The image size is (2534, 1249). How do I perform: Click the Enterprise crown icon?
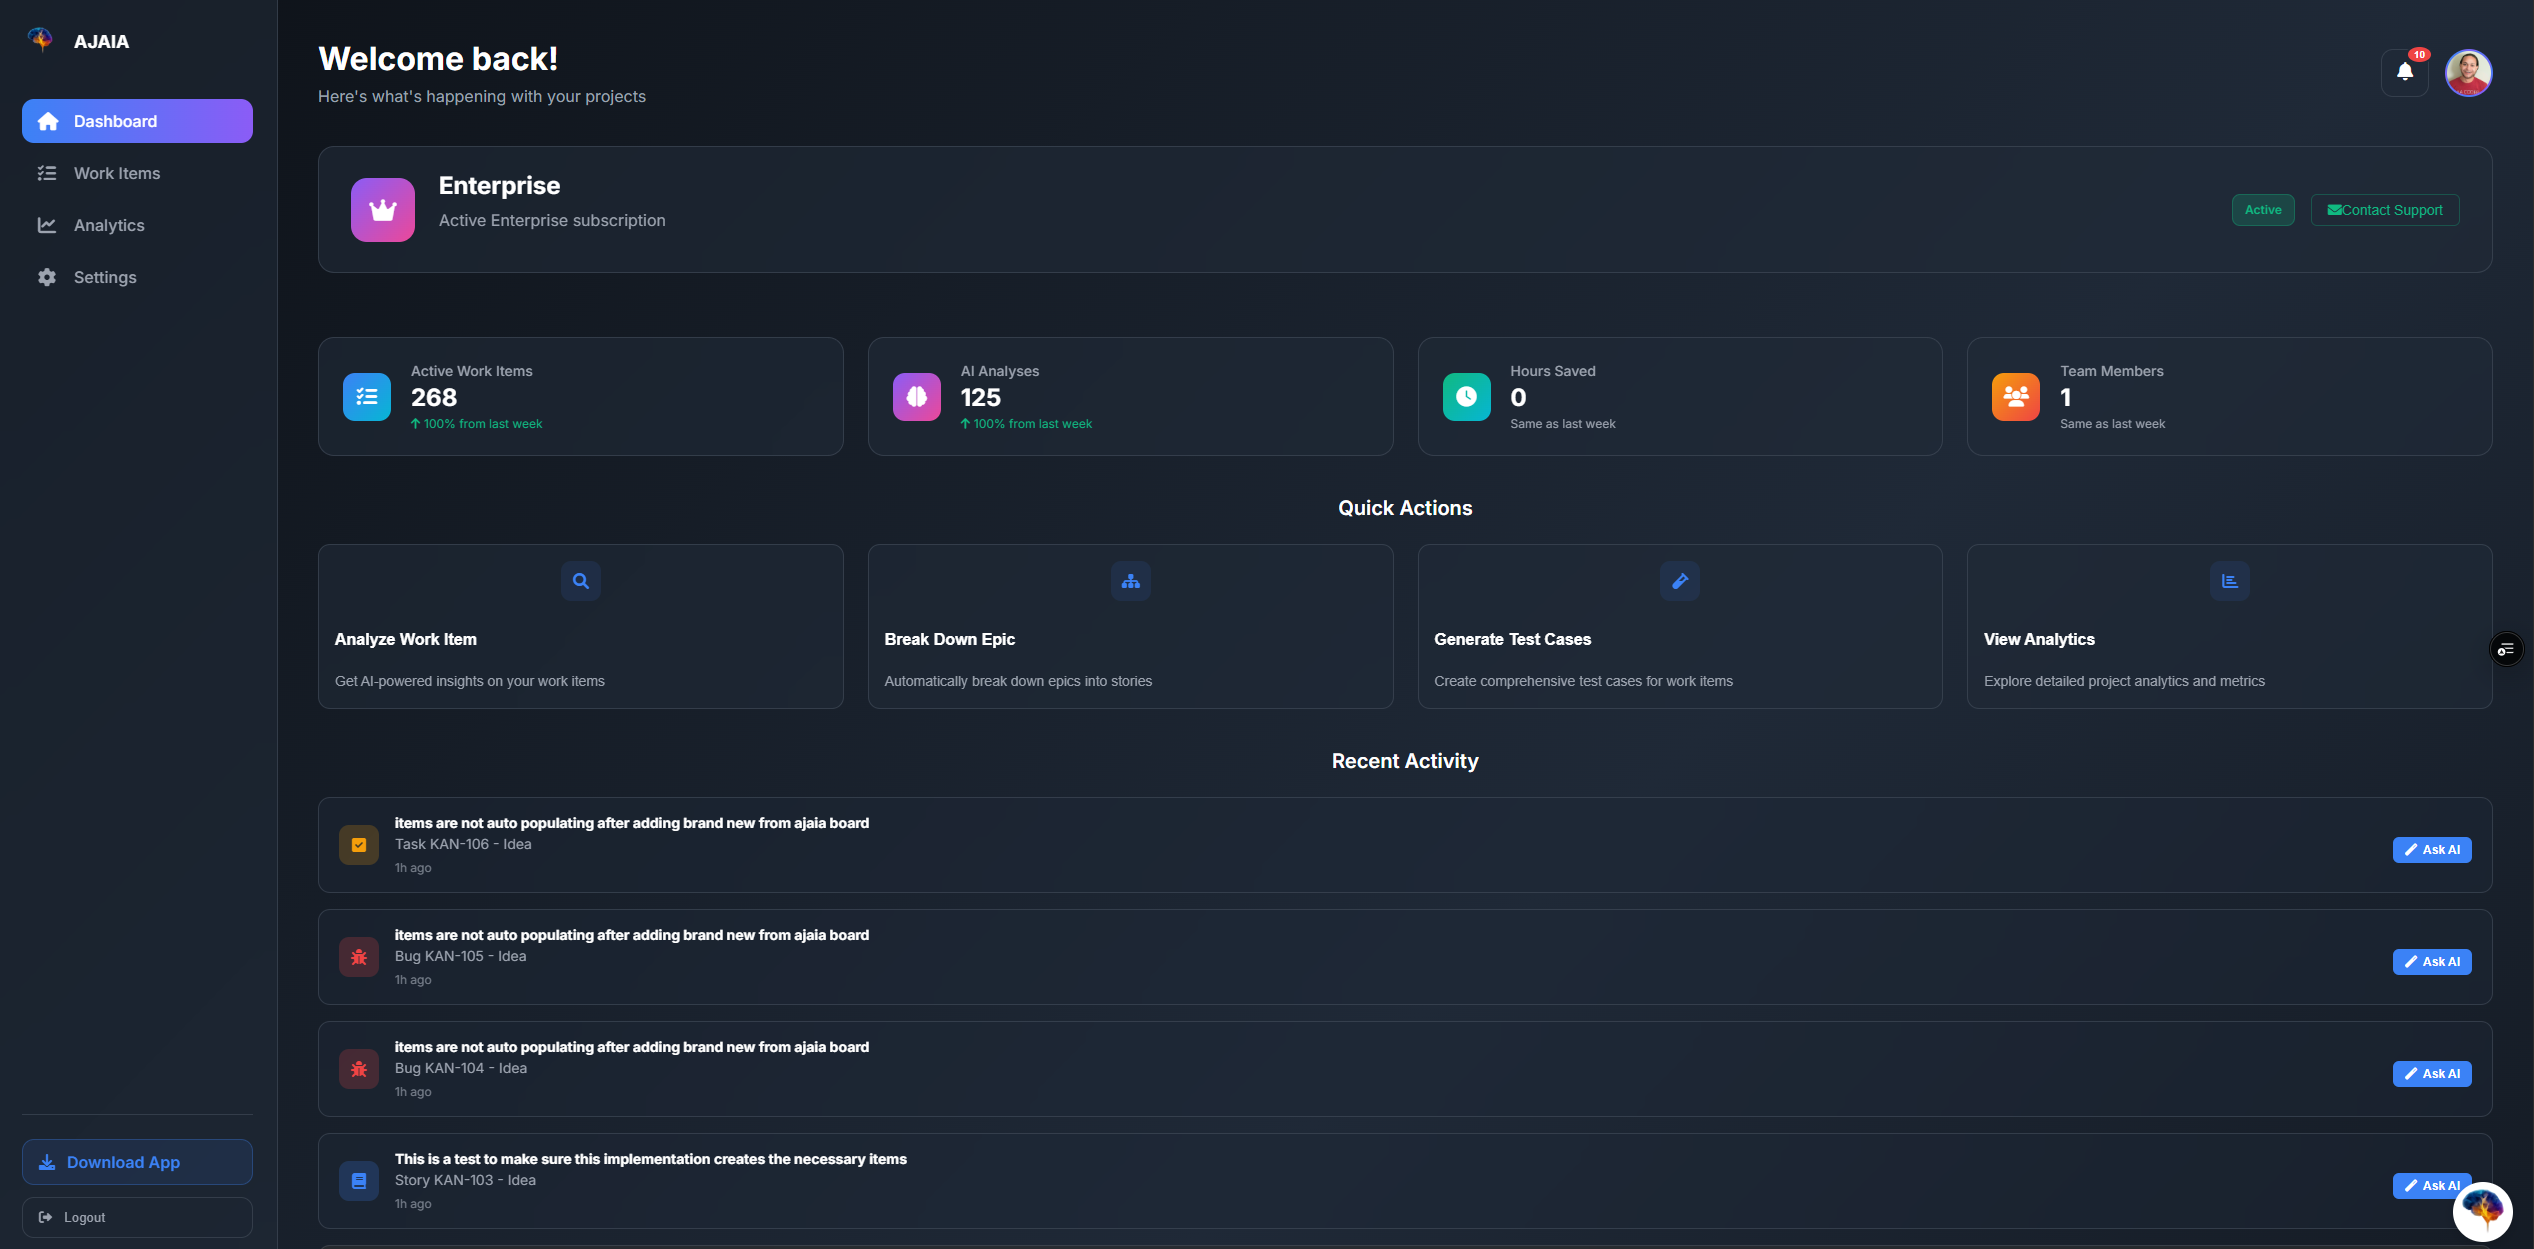click(x=382, y=210)
